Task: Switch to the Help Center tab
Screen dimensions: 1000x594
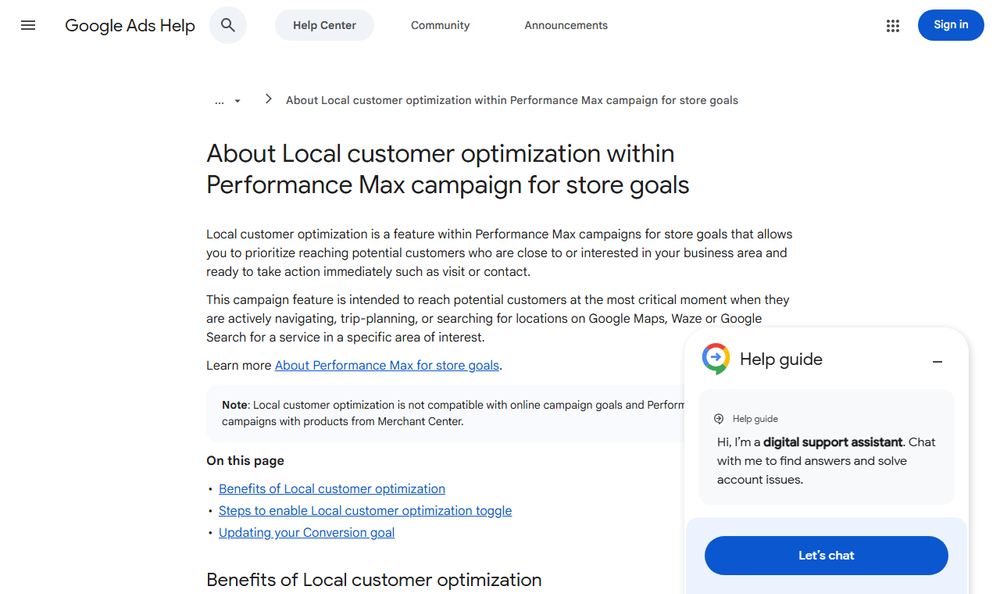Action: coord(324,26)
